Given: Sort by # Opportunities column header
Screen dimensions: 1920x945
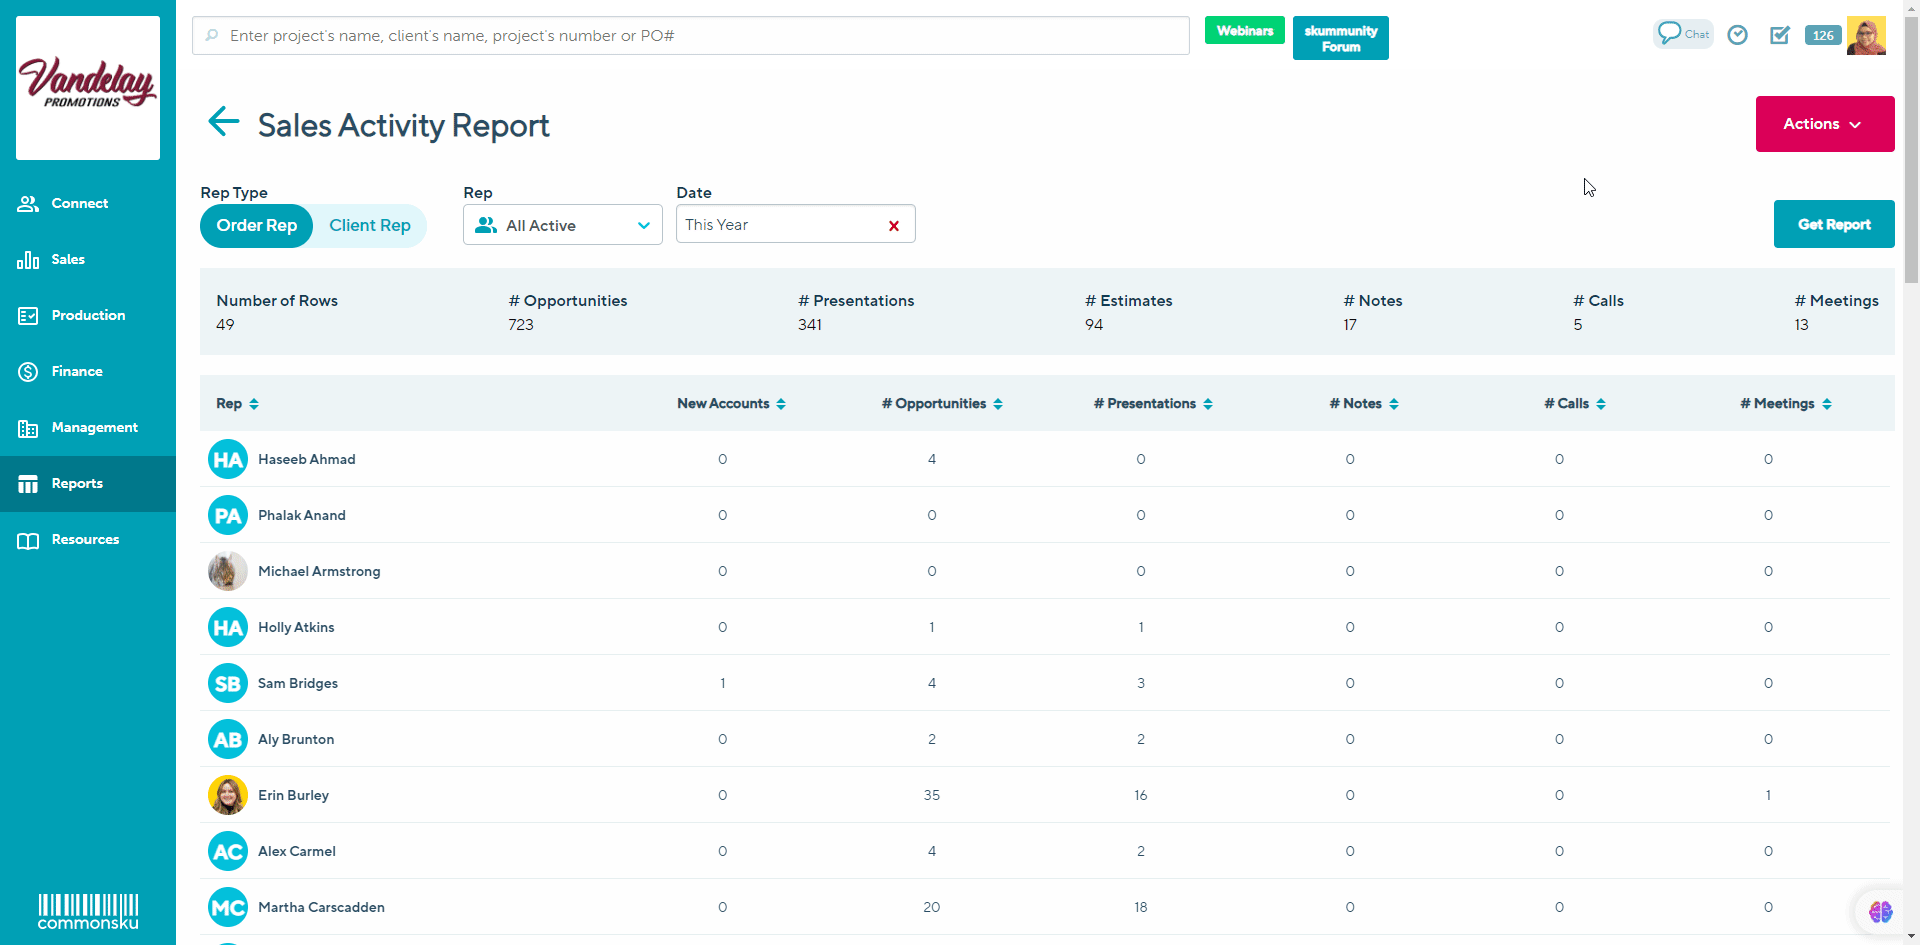Looking at the screenshot, I should 941,404.
